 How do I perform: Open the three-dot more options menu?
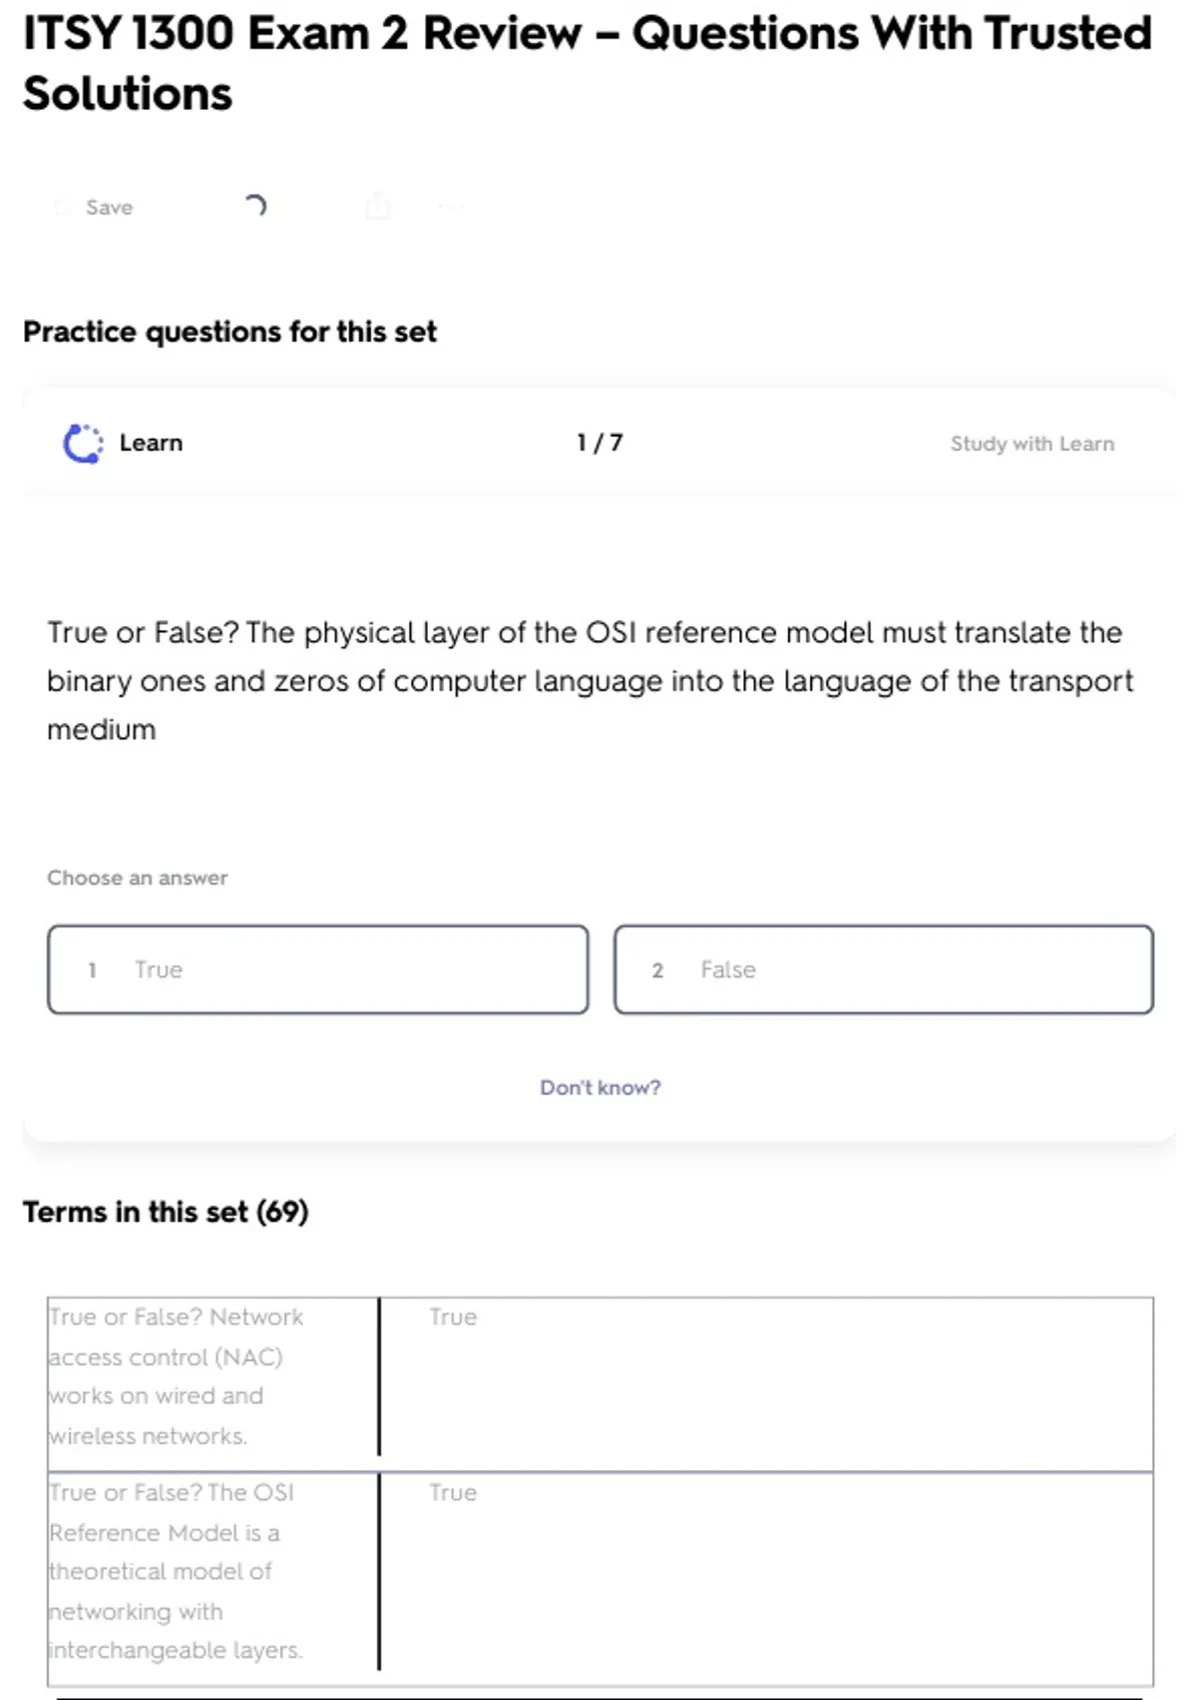450,207
